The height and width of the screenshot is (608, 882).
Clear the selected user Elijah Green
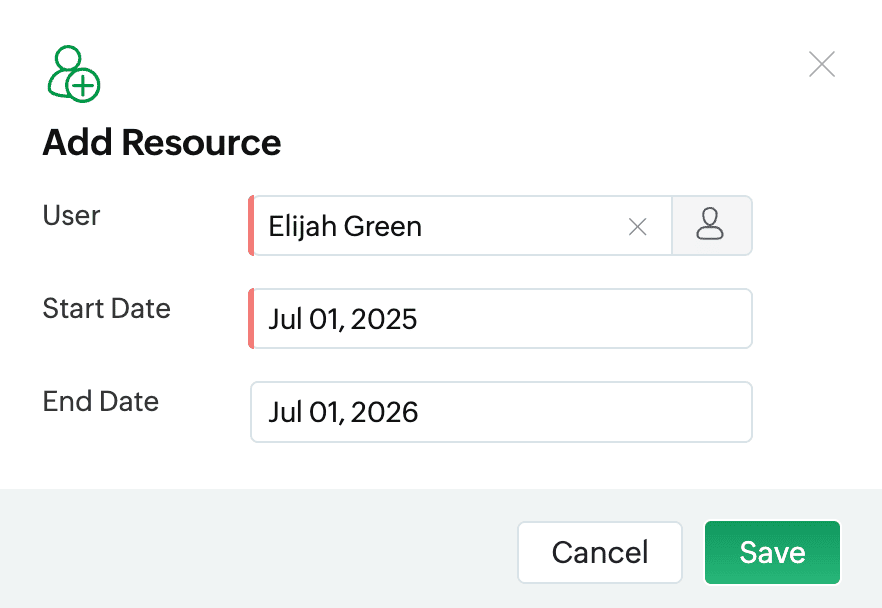click(x=637, y=227)
